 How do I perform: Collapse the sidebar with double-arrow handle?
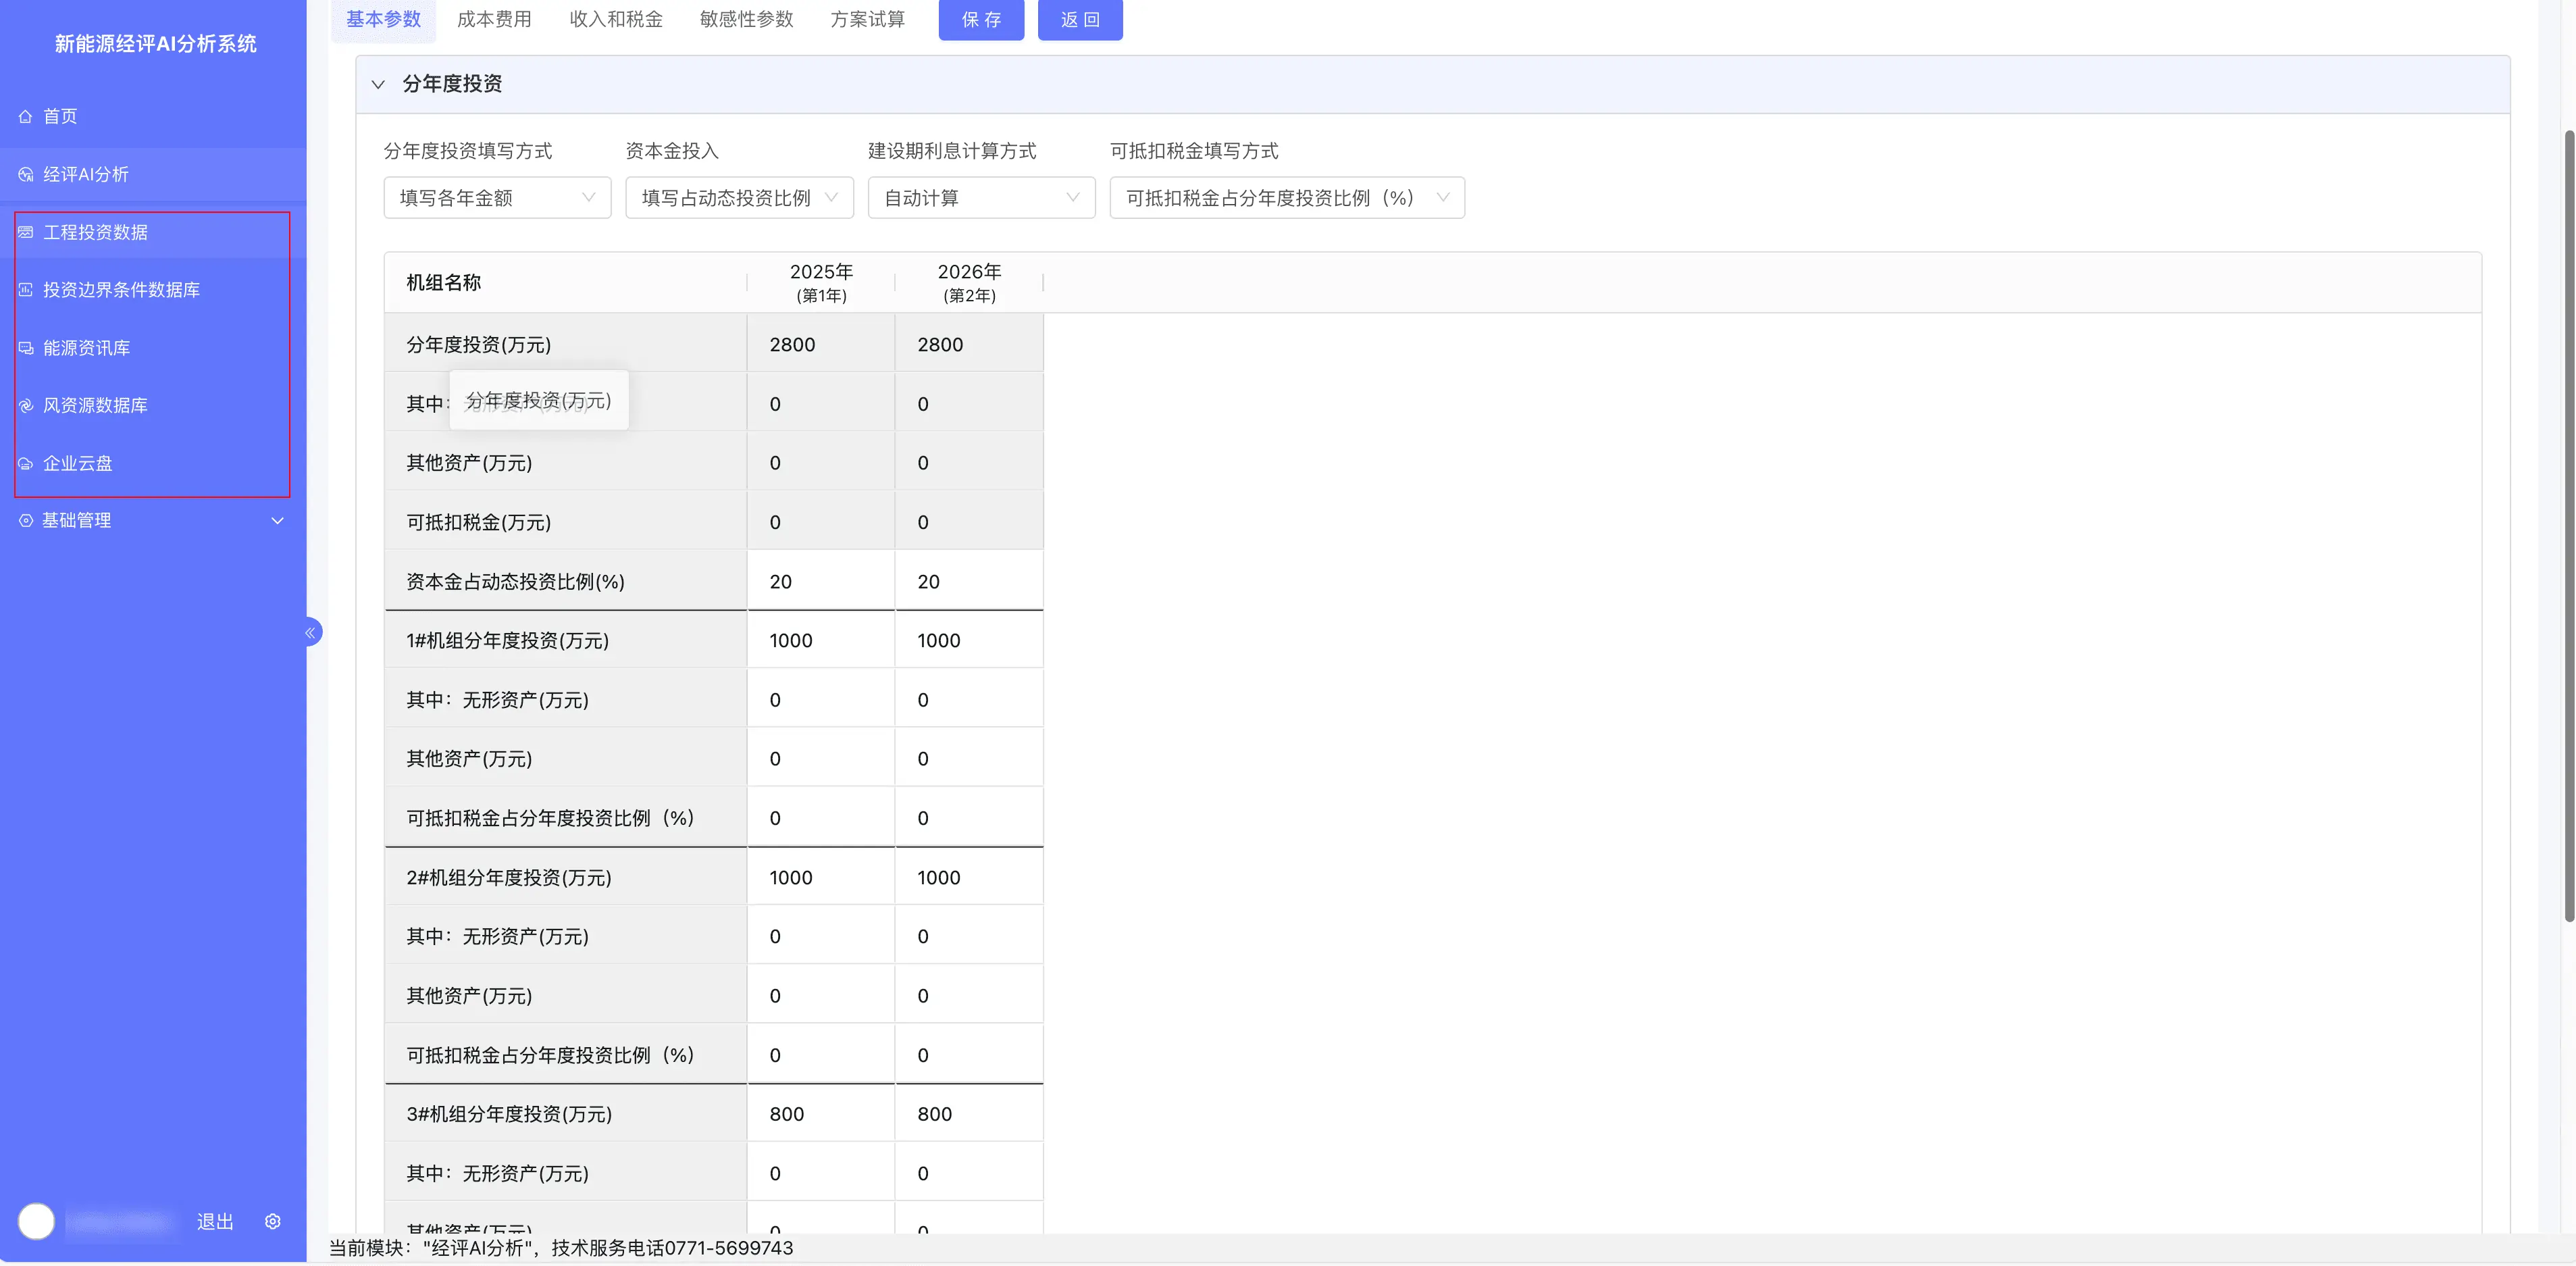[311, 632]
